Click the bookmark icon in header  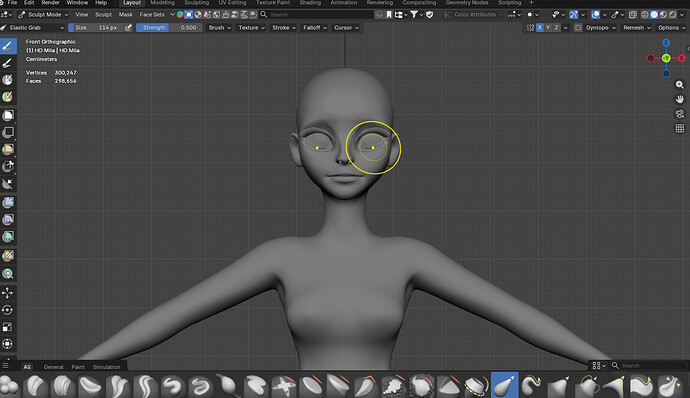coord(389,15)
